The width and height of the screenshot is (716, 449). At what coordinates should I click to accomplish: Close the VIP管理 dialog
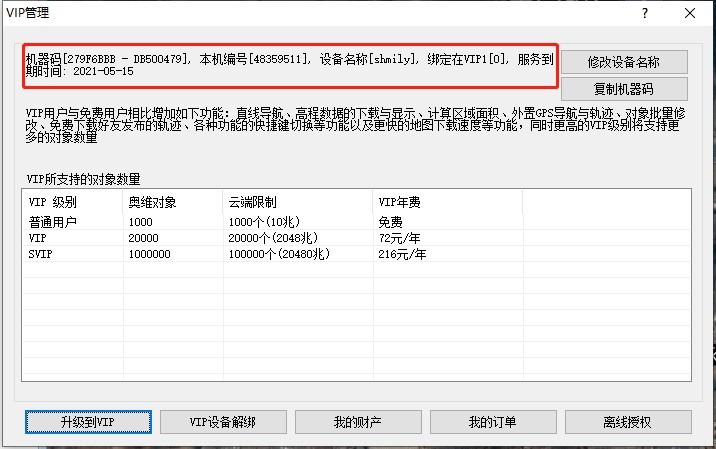(x=691, y=13)
